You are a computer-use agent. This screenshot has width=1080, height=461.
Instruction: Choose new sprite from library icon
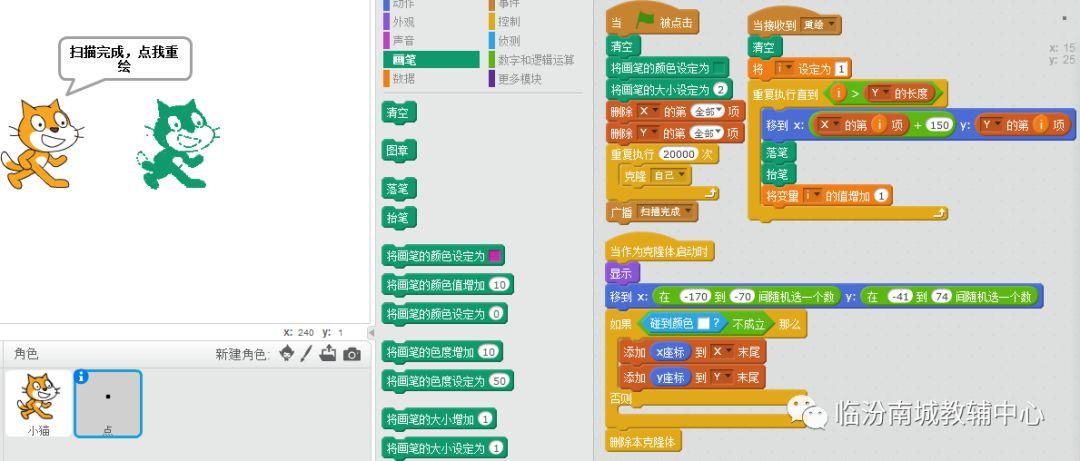pos(287,354)
